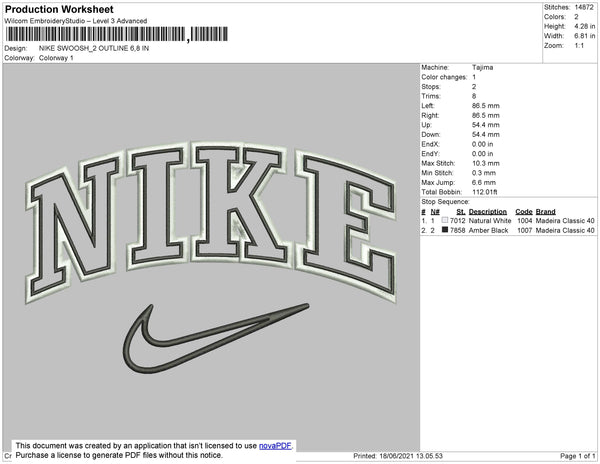Click machine value 'Tajima'
The width and height of the screenshot is (600, 464).
tap(483, 67)
